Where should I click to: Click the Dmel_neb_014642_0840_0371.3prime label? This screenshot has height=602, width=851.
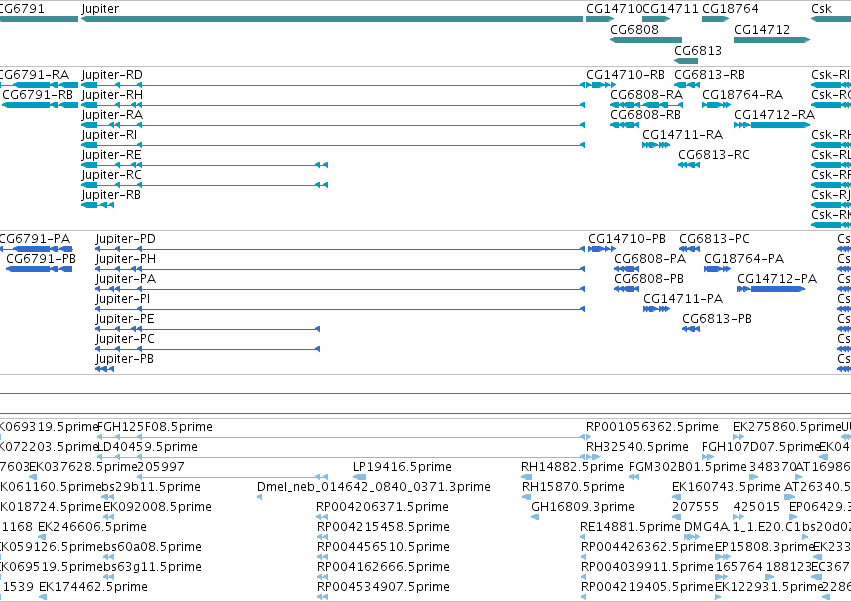coord(374,487)
